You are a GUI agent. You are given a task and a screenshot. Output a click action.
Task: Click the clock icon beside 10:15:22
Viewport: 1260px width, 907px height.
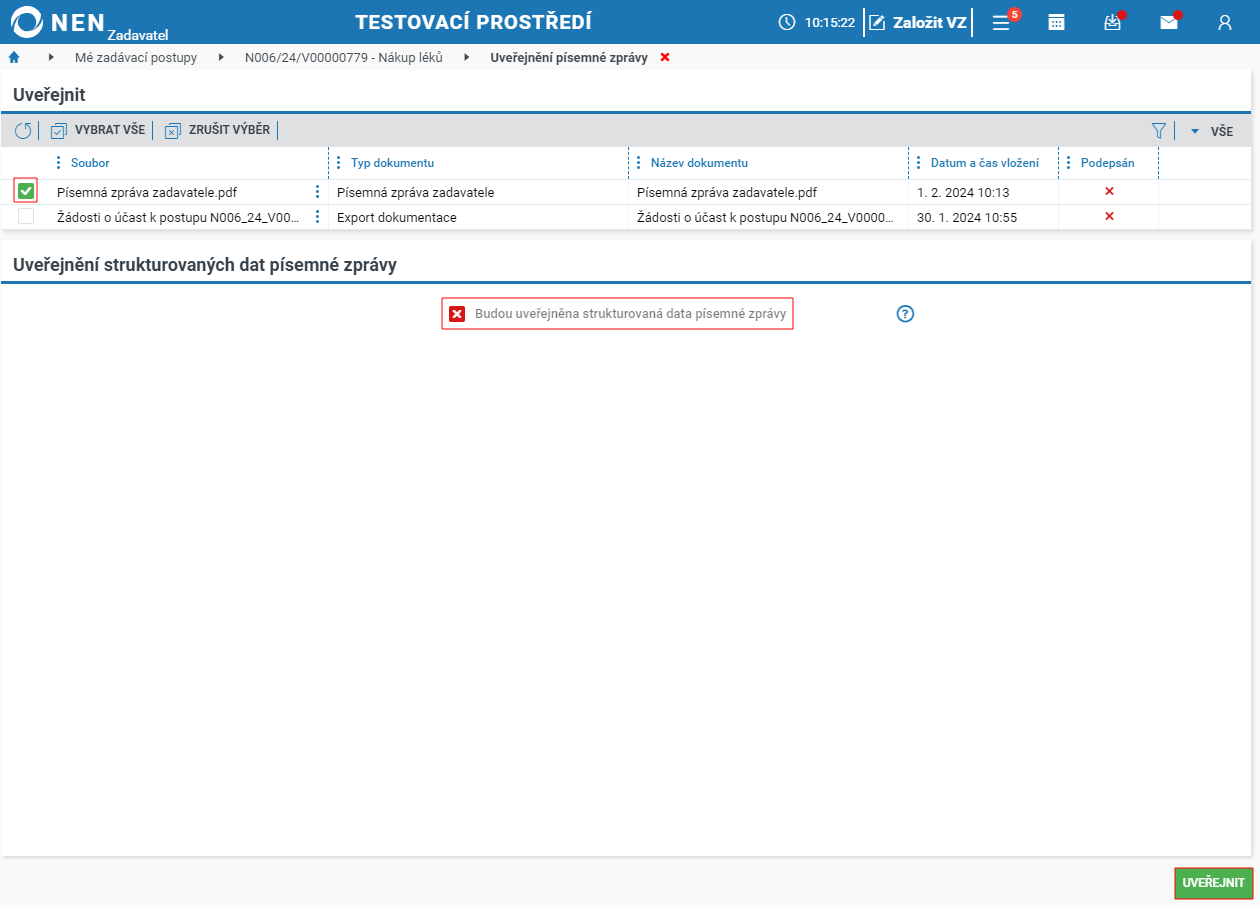coord(787,22)
